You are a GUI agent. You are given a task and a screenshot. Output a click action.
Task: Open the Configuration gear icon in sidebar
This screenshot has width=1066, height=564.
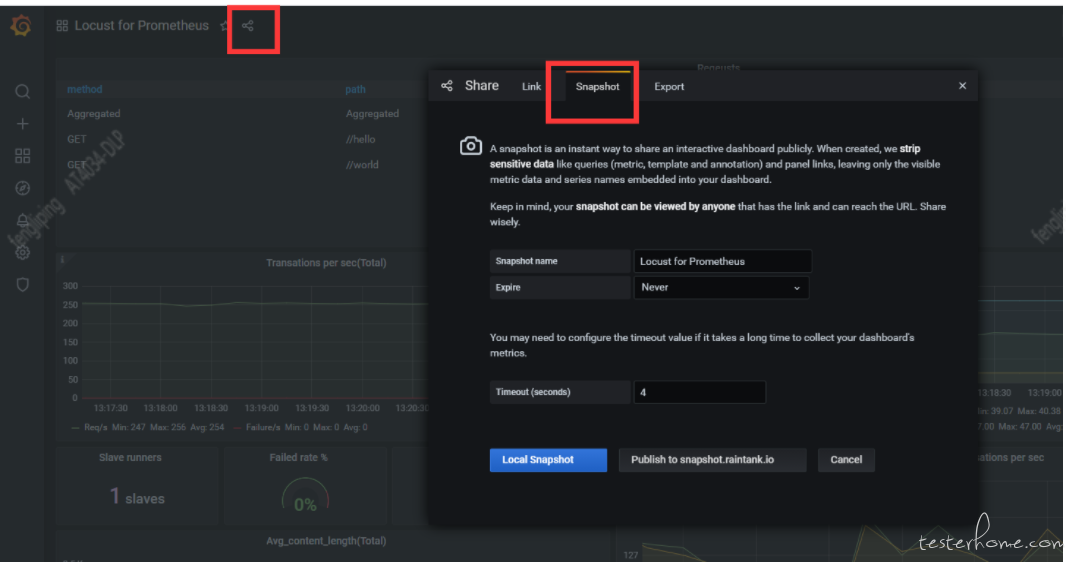[22, 253]
